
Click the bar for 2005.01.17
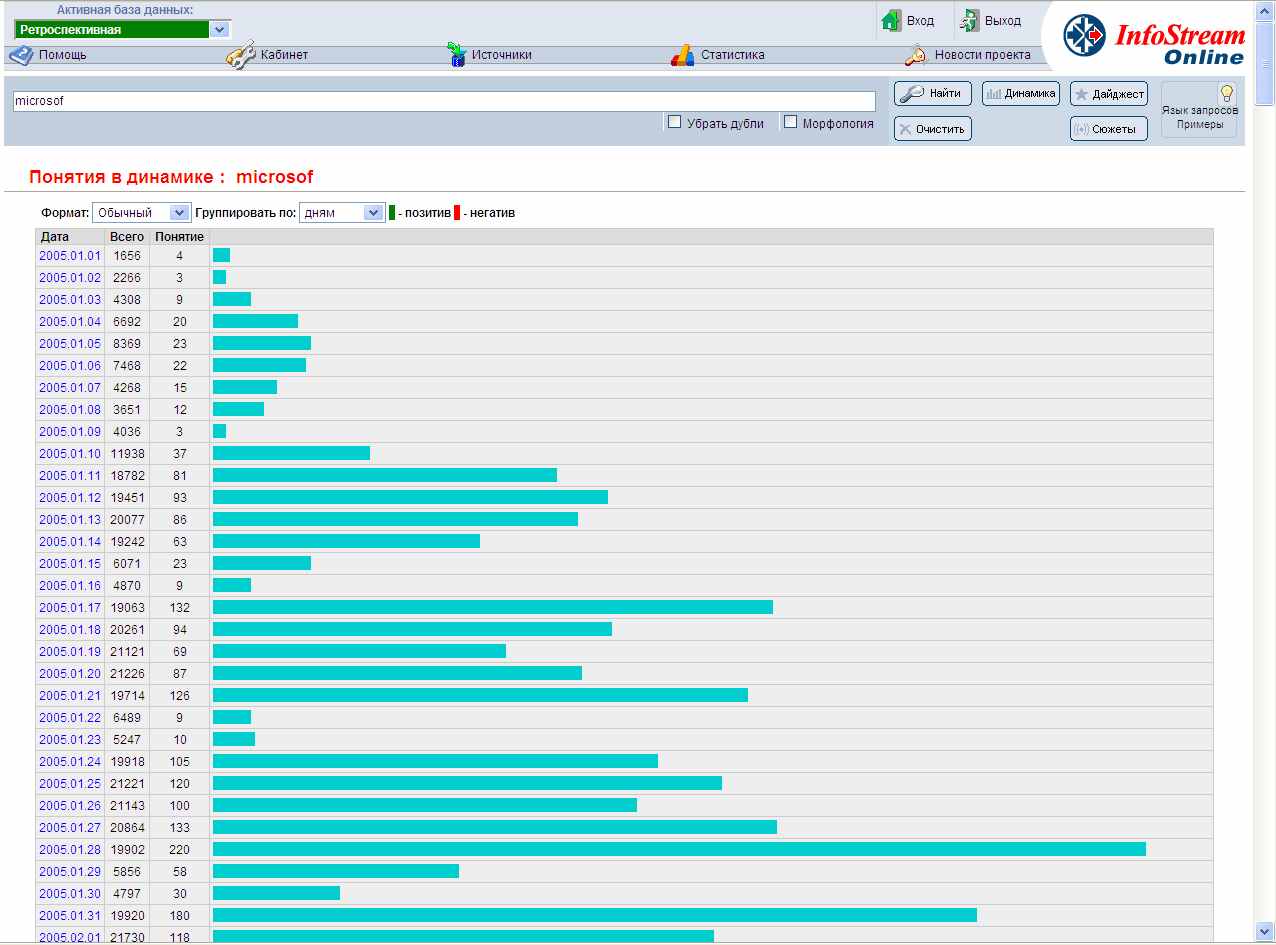pos(493,607)
